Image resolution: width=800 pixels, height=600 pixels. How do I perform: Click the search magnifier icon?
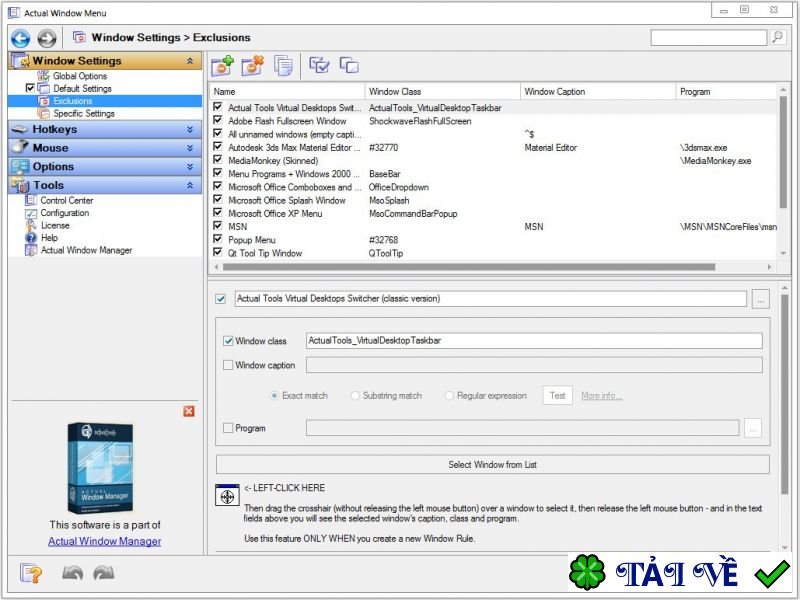(x=777, y=37)
